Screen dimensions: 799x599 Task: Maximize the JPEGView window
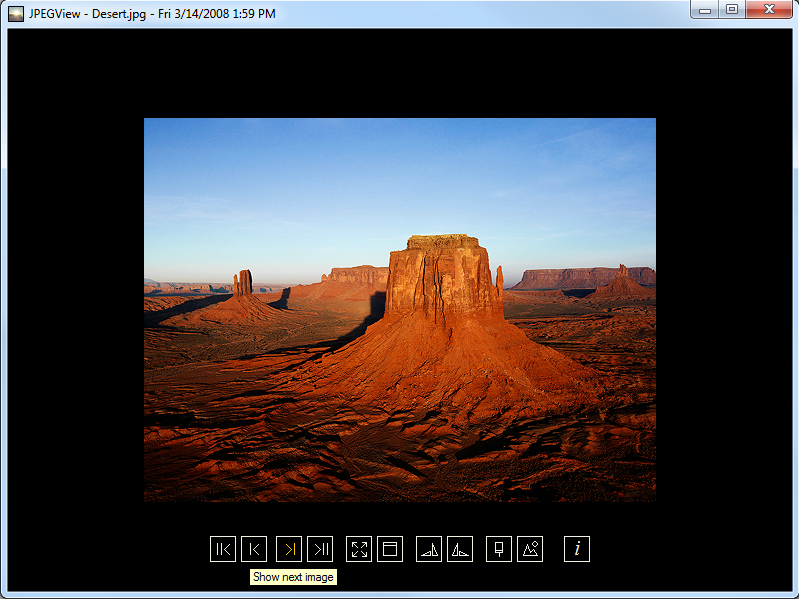pos(732,10)
